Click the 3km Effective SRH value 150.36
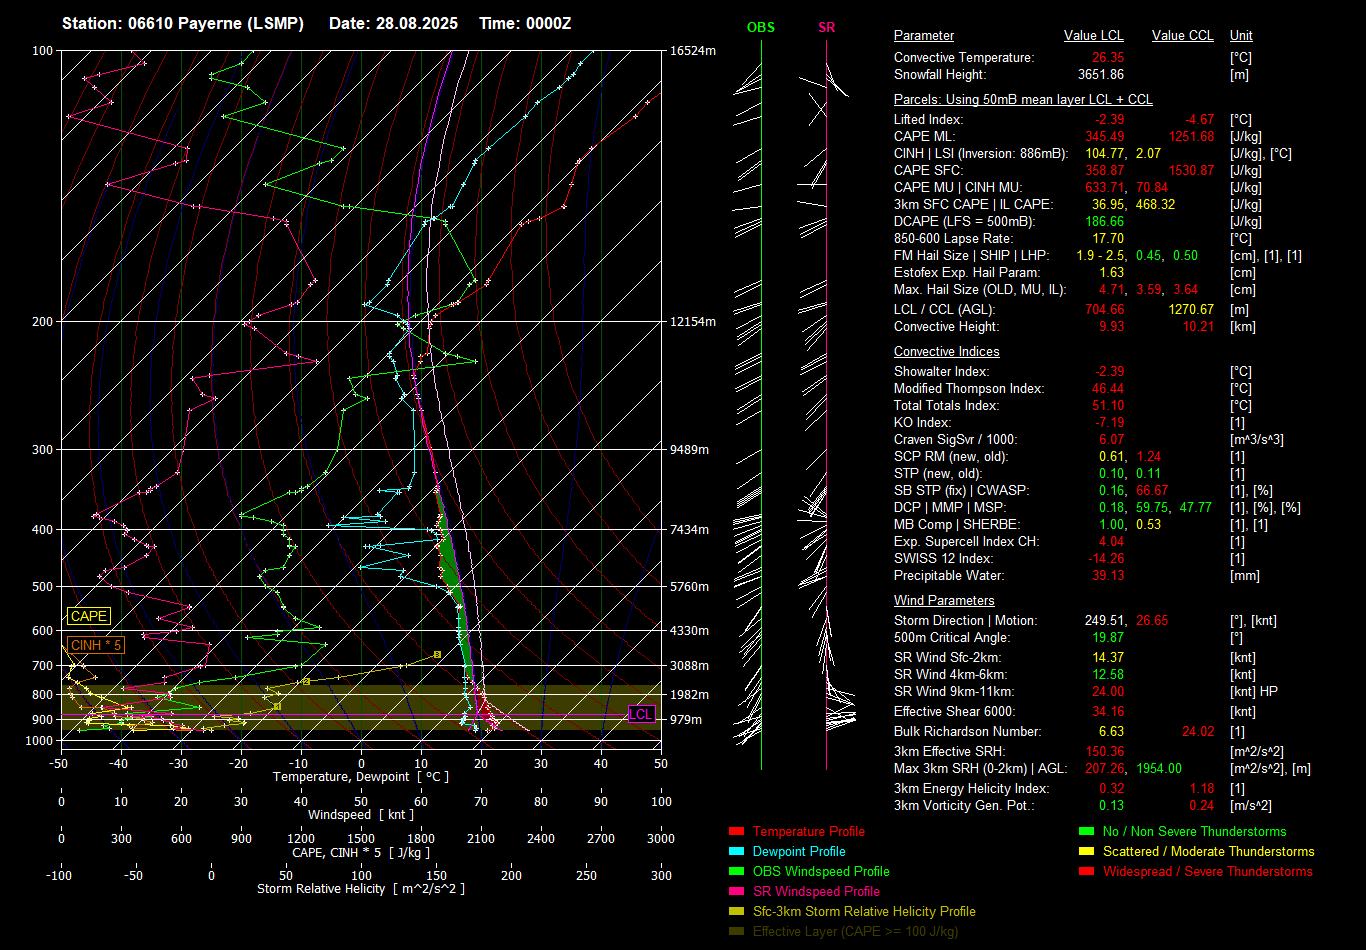 click(1105, 751)
